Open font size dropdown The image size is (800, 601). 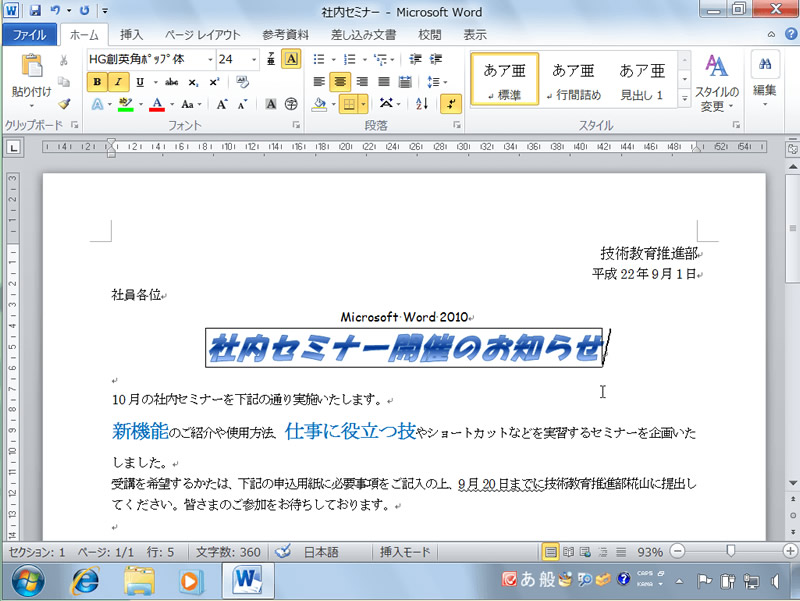tap(254, 60)
